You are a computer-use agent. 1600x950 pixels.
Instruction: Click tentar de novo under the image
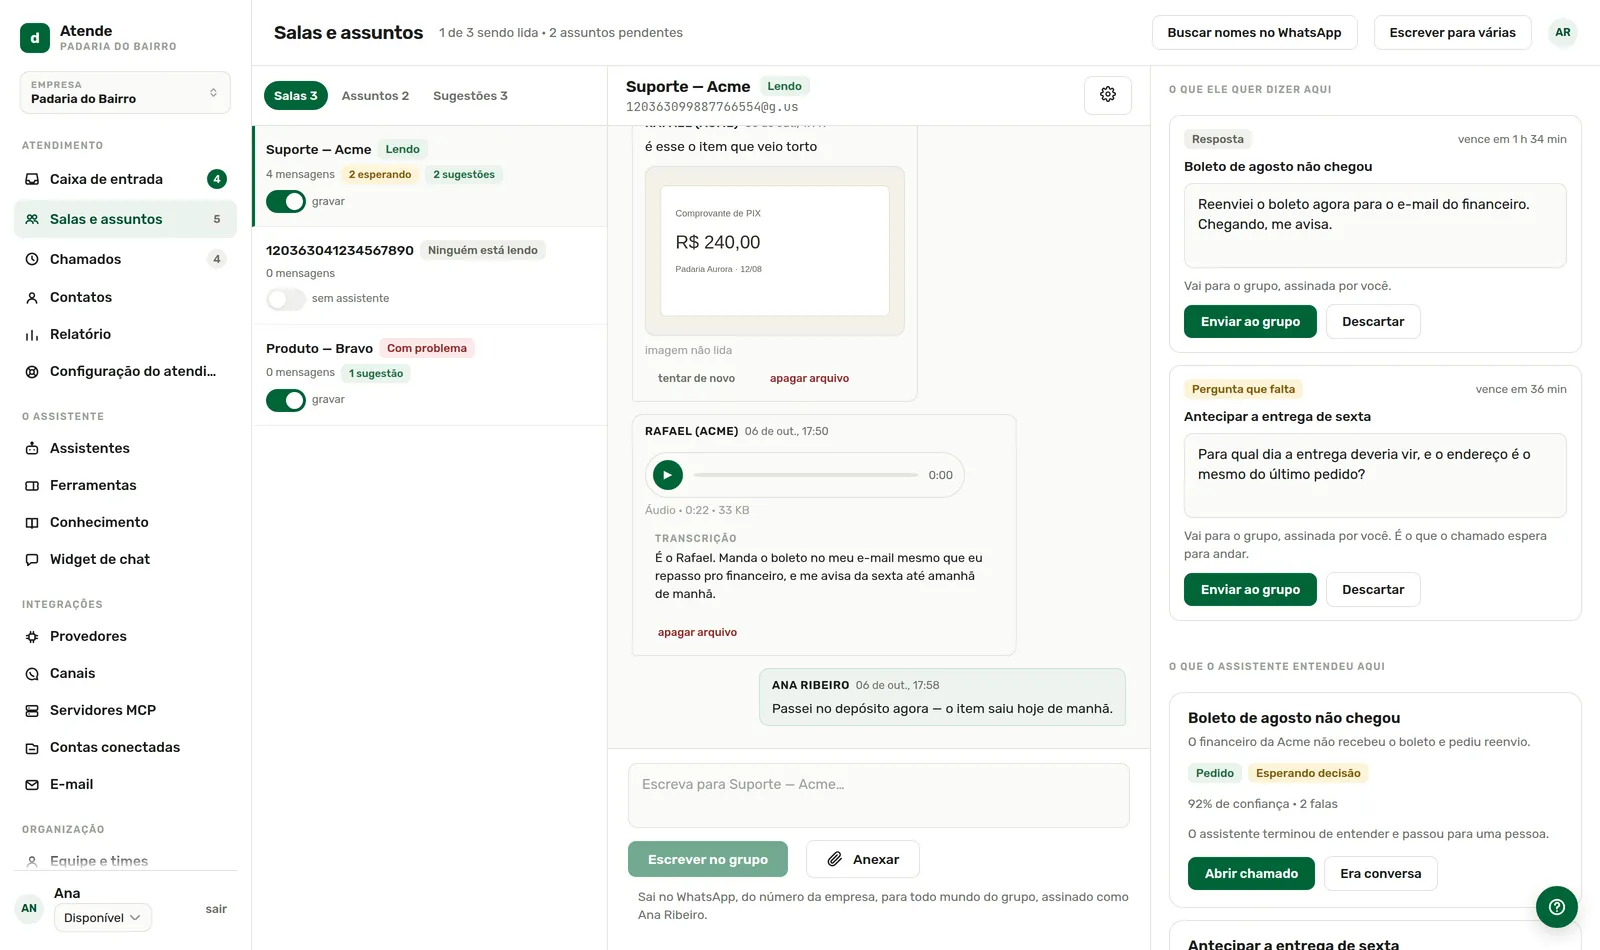click(x=696, y=378)
